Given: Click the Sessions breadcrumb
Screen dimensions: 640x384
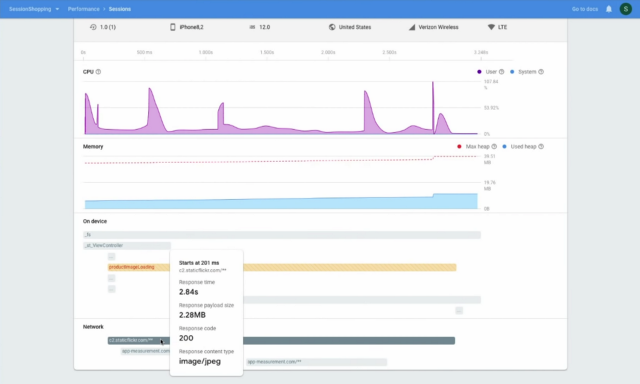Looking at the screenshot, I should coord(120,9).
